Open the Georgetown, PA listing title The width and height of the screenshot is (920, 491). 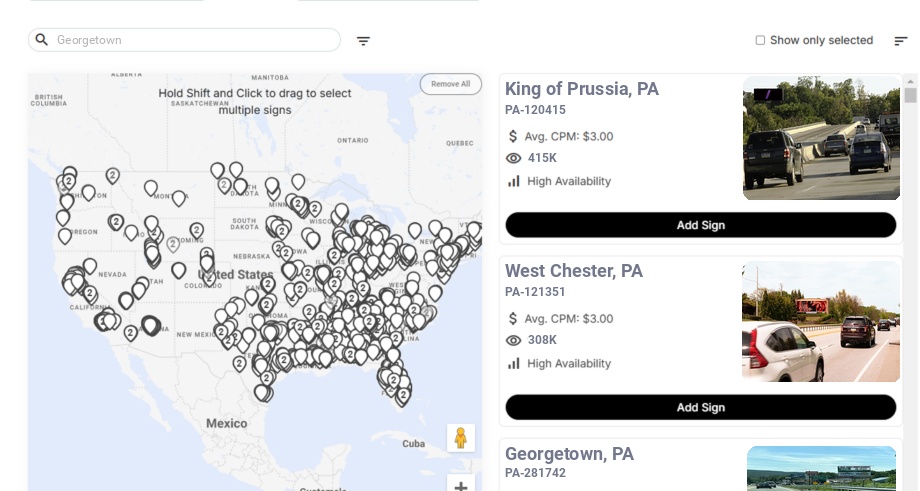tap(569, 454)
